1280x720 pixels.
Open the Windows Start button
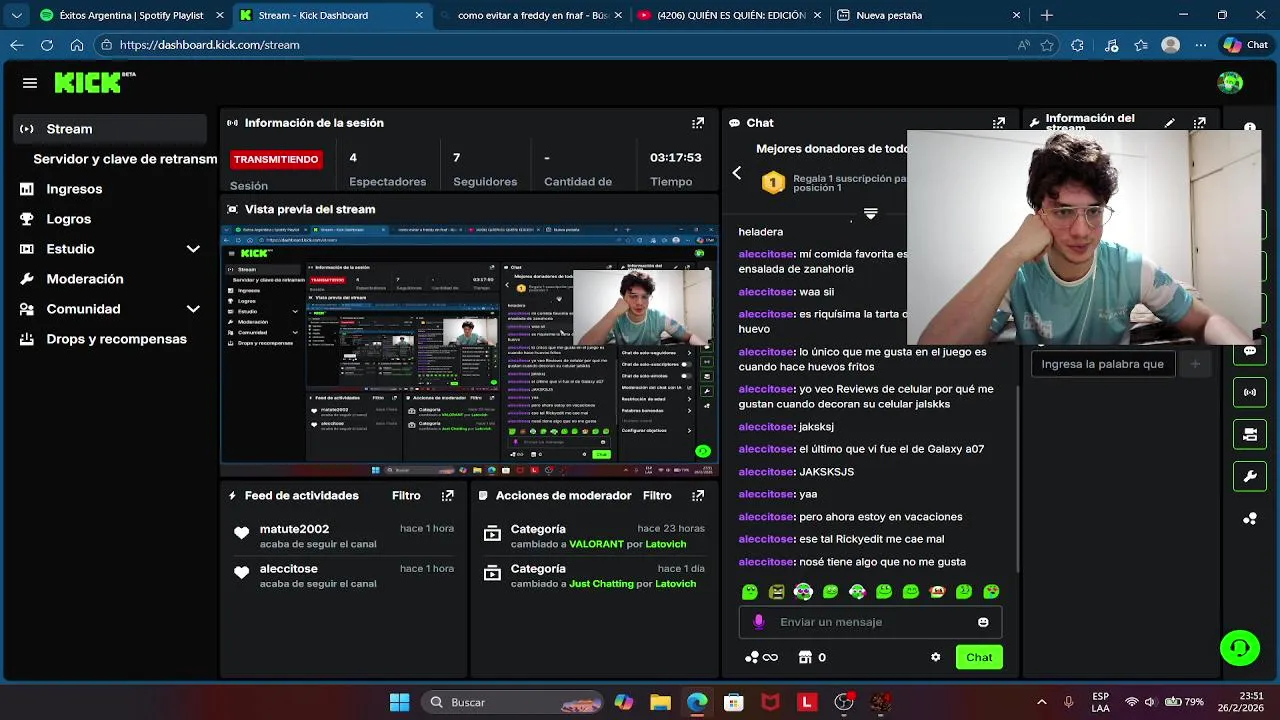point(399,702)
